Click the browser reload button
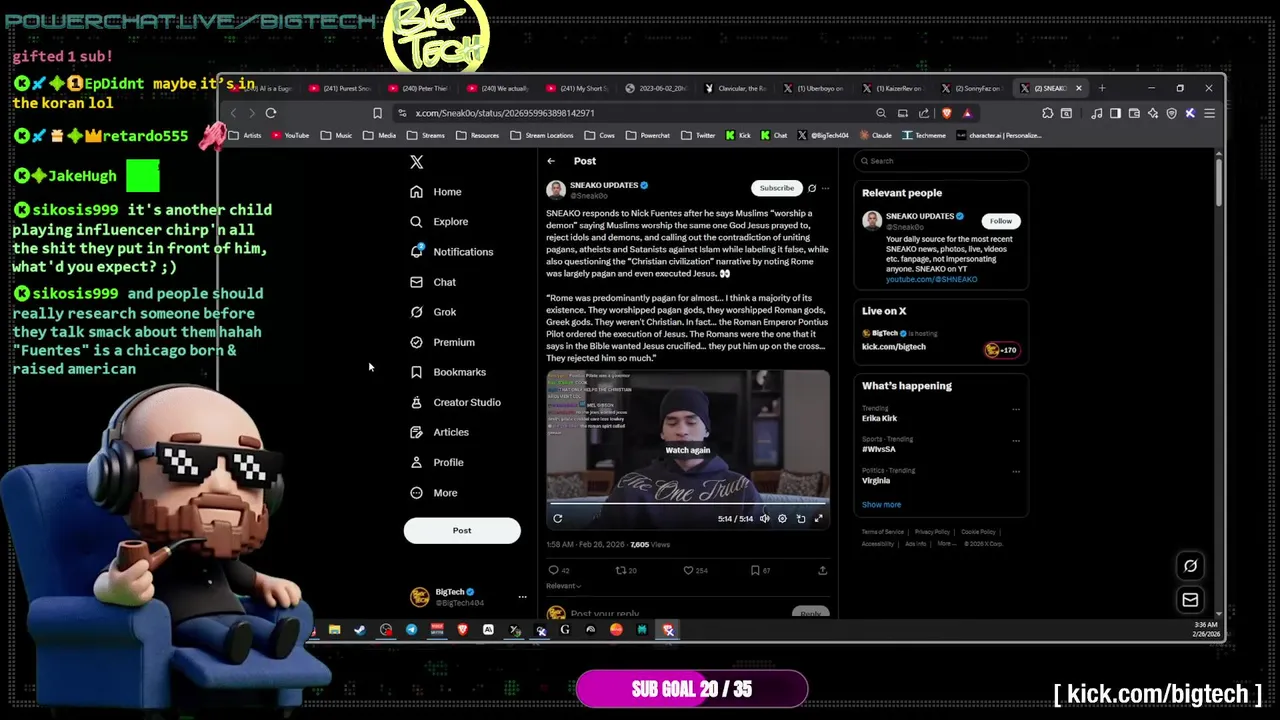Image resolution: width=1280 pixels, height=720 pixels. tap(271, 113)
